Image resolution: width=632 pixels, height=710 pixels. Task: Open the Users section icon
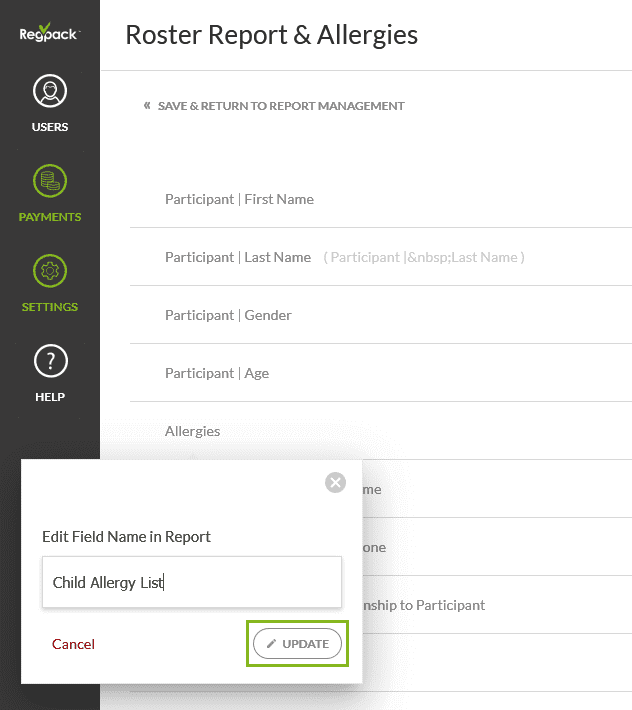coord(50,93)
